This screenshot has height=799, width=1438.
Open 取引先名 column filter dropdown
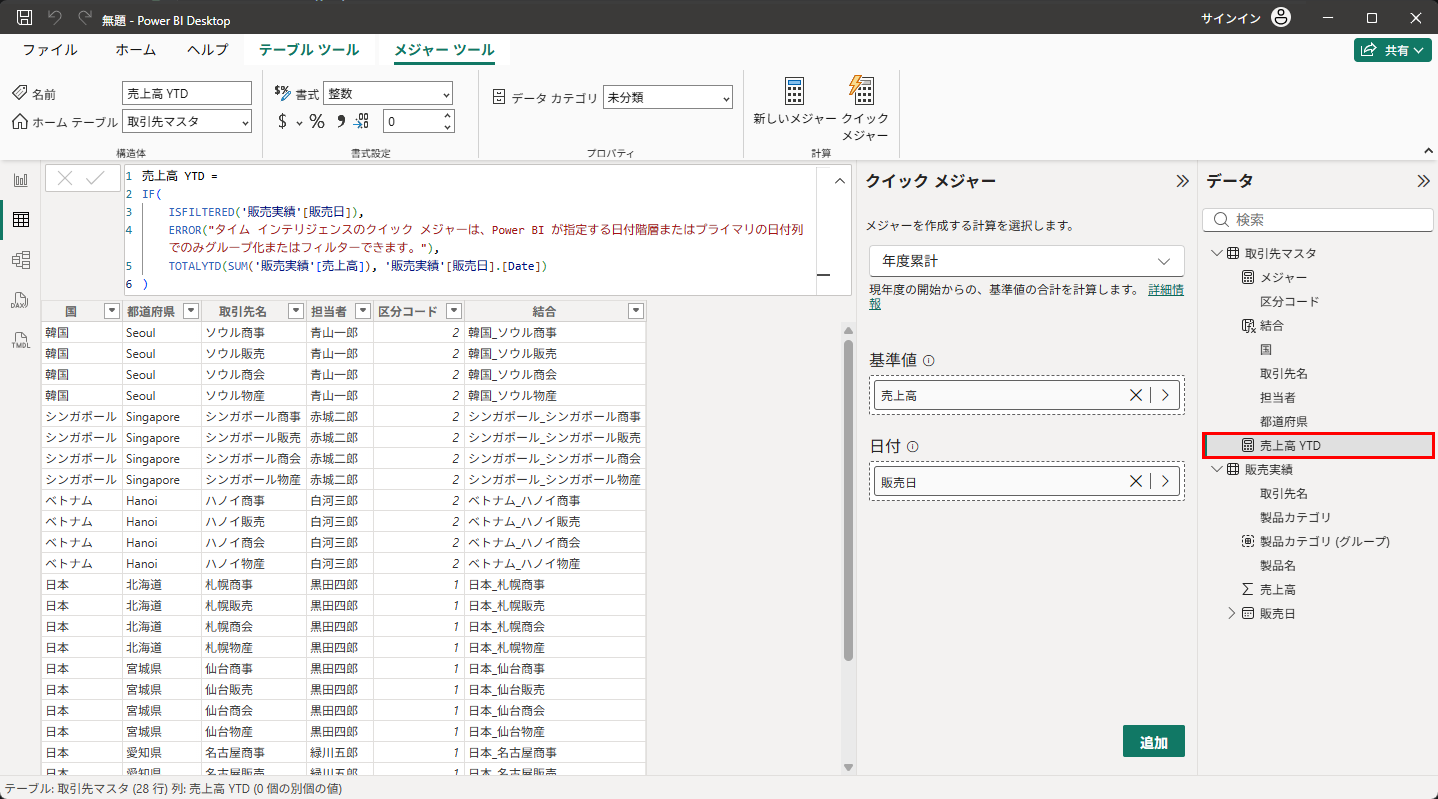point(296,311)
